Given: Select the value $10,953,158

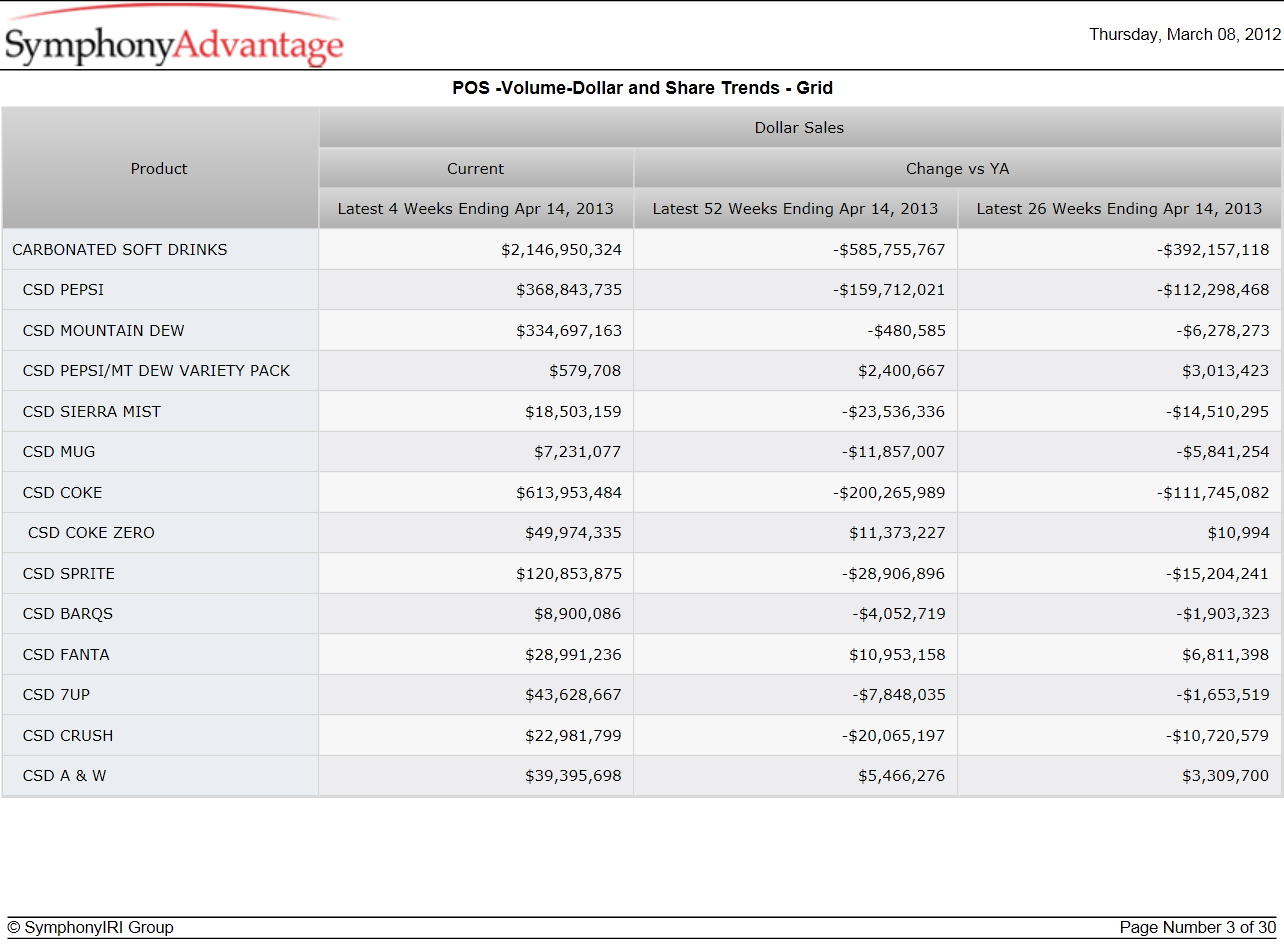Looking at the screenshot, I should (897, 655).
